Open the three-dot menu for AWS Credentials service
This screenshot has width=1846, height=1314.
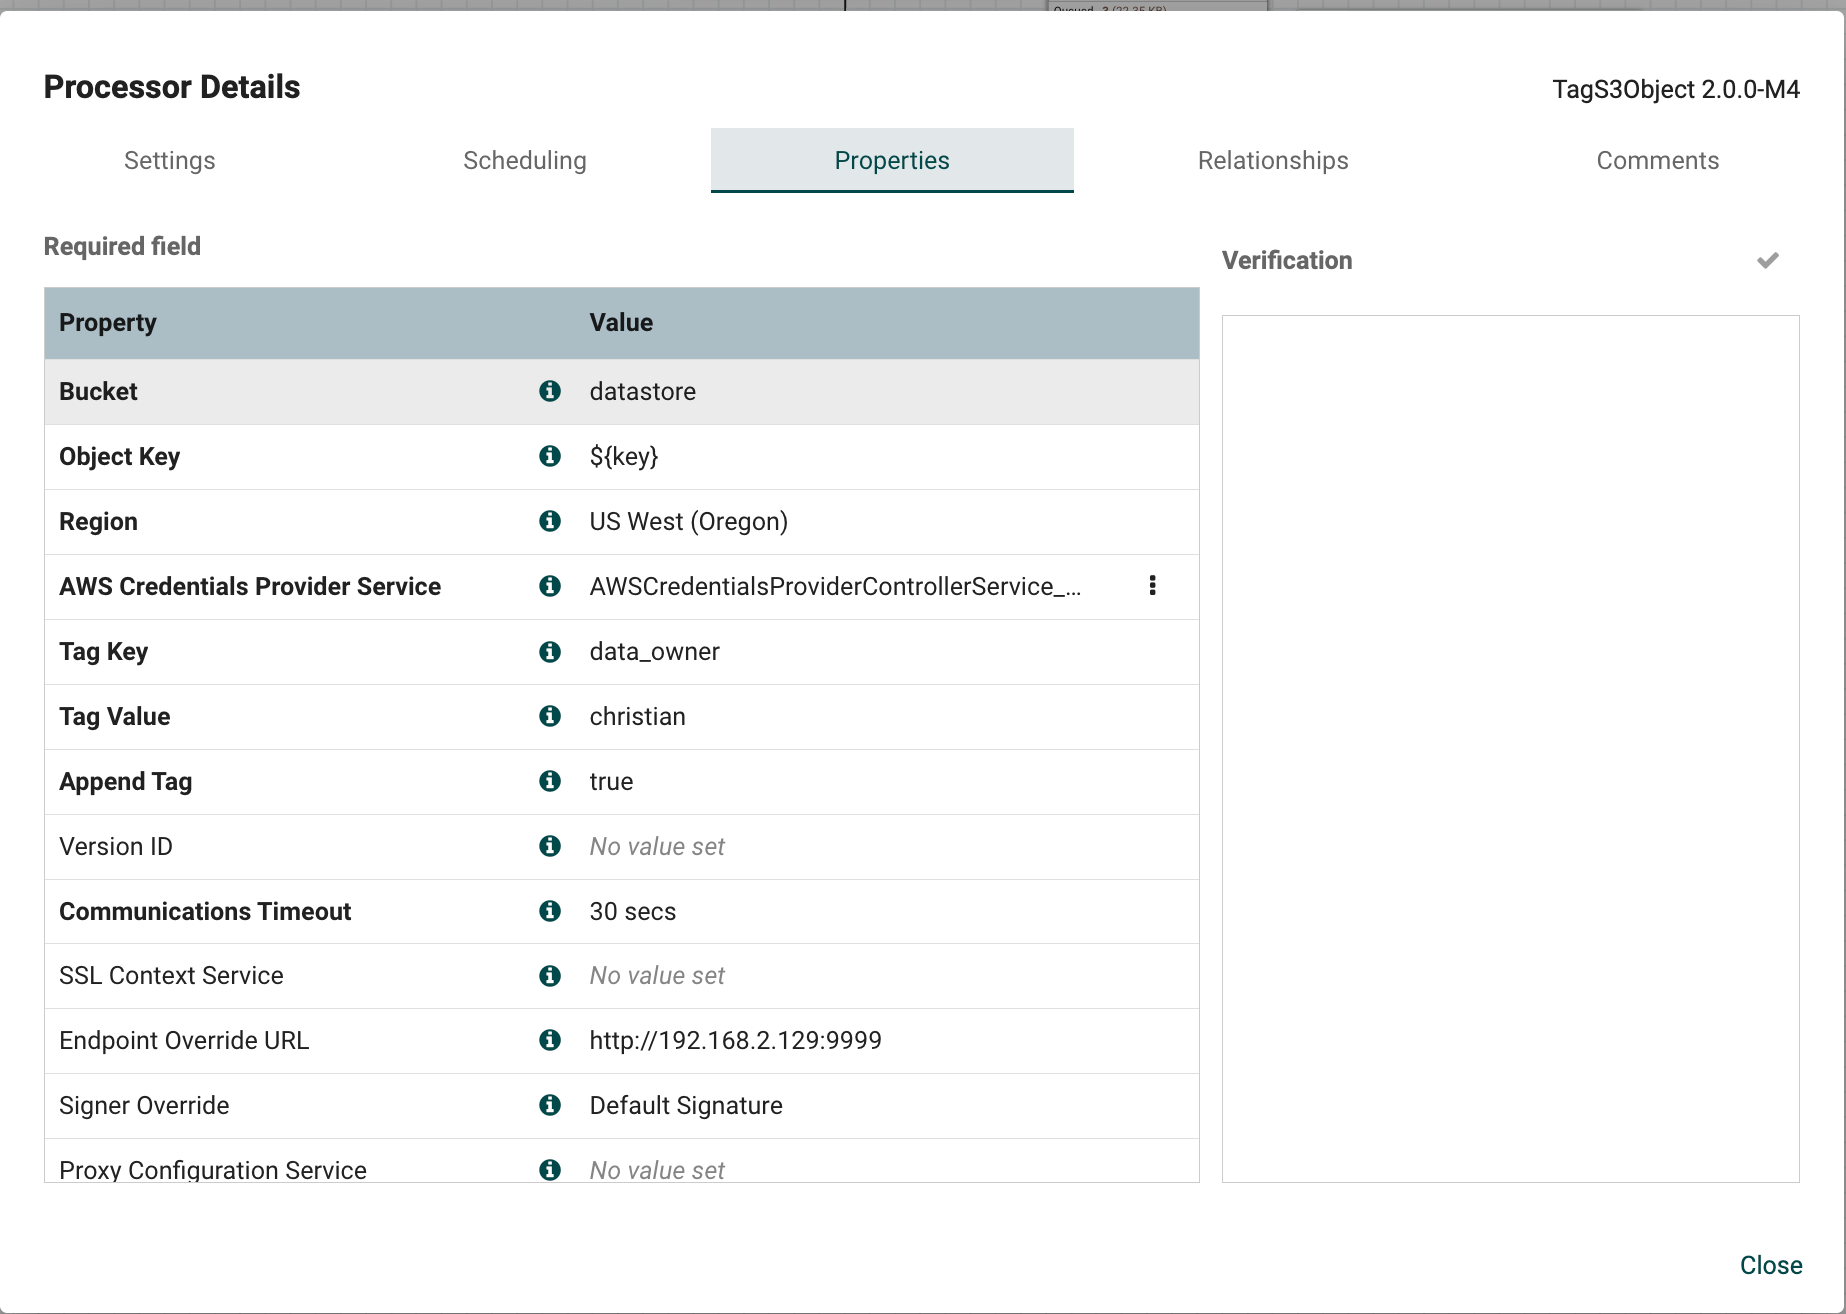point(1153,586)
